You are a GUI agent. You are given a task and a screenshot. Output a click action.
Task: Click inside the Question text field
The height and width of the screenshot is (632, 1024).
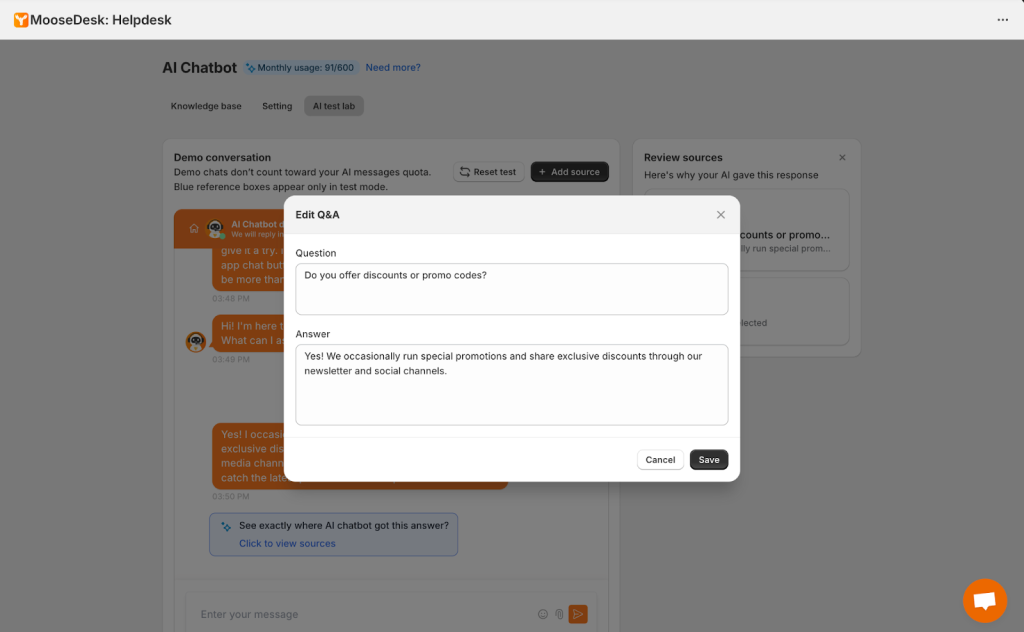[x=511, y=289]
